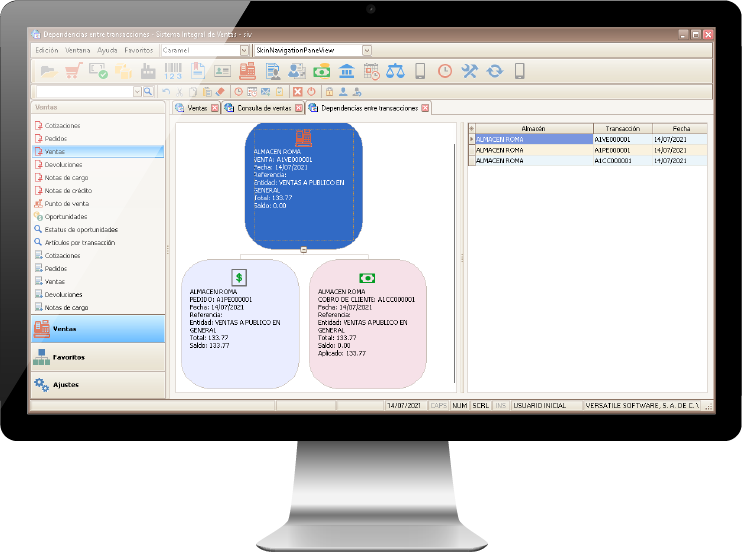Select grid row with transaction A1CC000001
Viewport: 742px width, 552px height.
click(x=587, y=161)
